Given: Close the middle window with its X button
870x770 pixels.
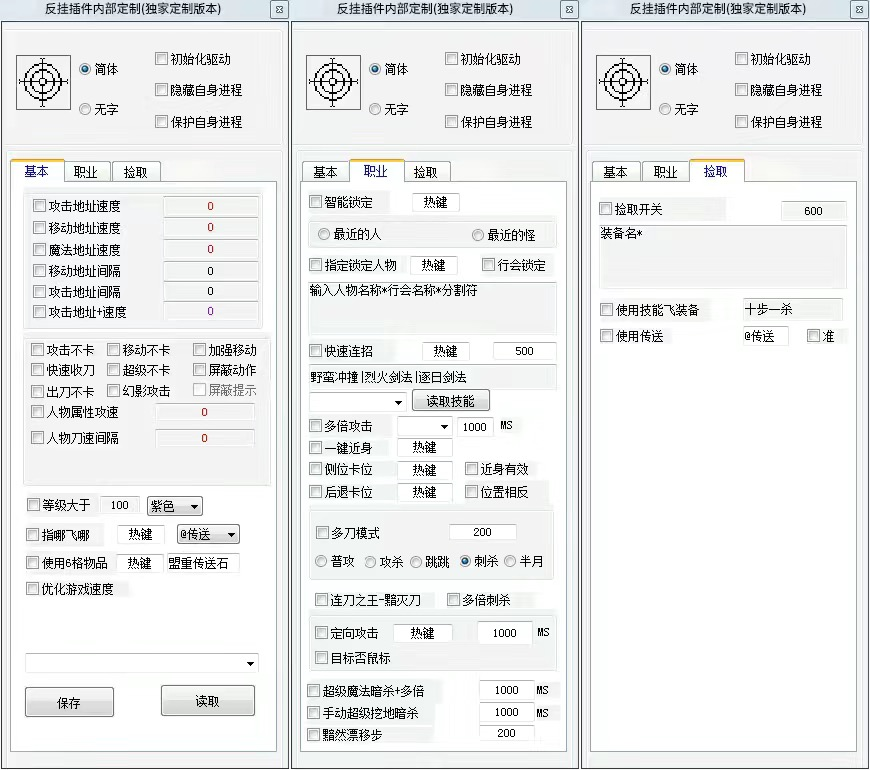Looking at the screenshot, I should pyautogui.click(x=569, y=9).
